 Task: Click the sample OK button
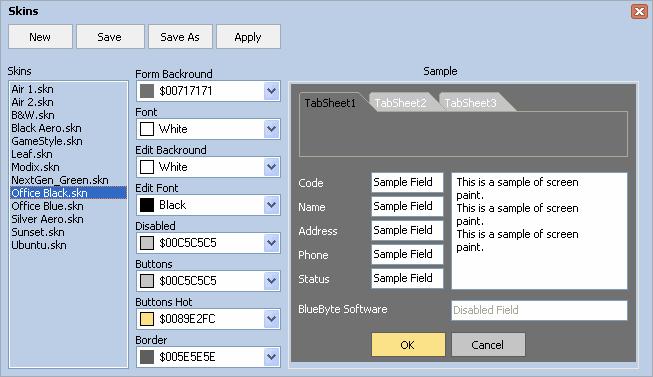(x=408, y=345)
